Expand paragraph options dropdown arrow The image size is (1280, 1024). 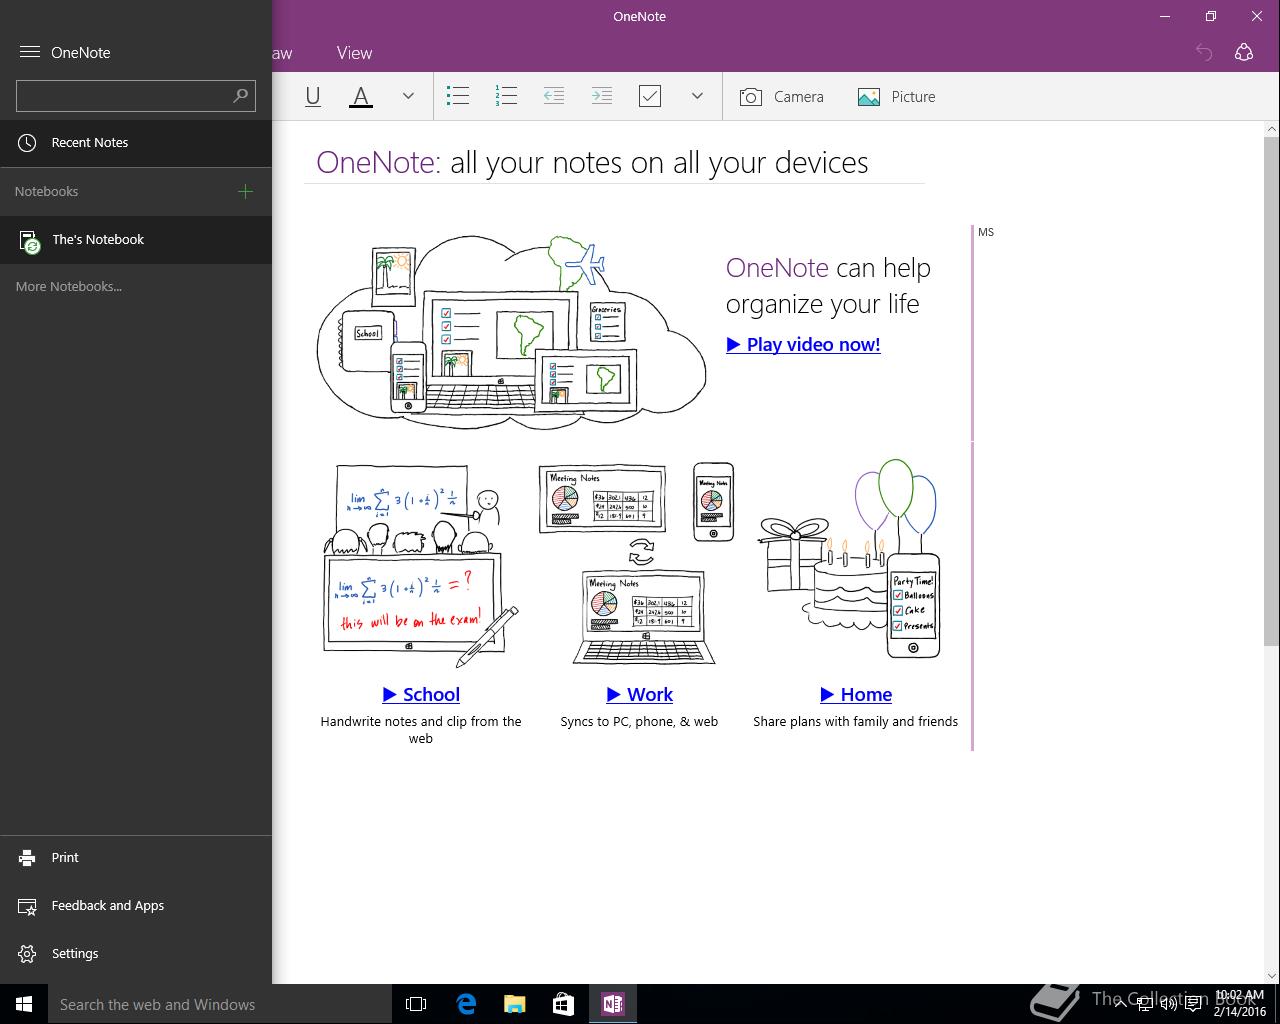(697, 97)
